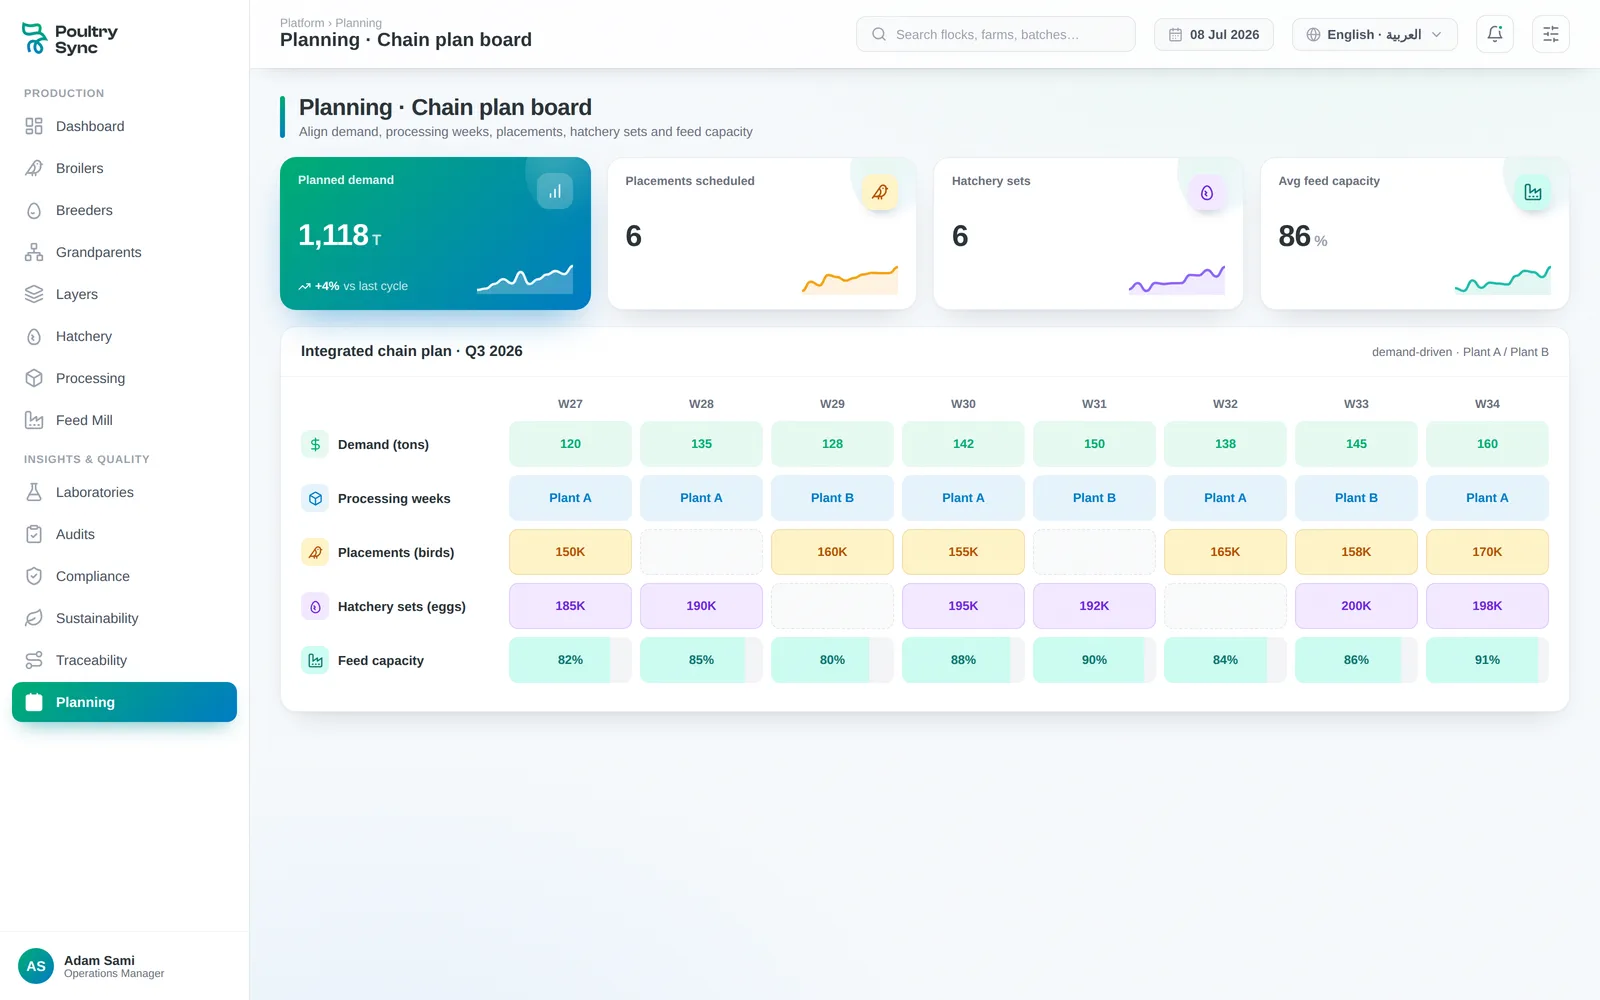Screen dimensions: 1600x1000
Task: Click the W33 hatchery sets 200K cell
Action: pos(1356,606)
